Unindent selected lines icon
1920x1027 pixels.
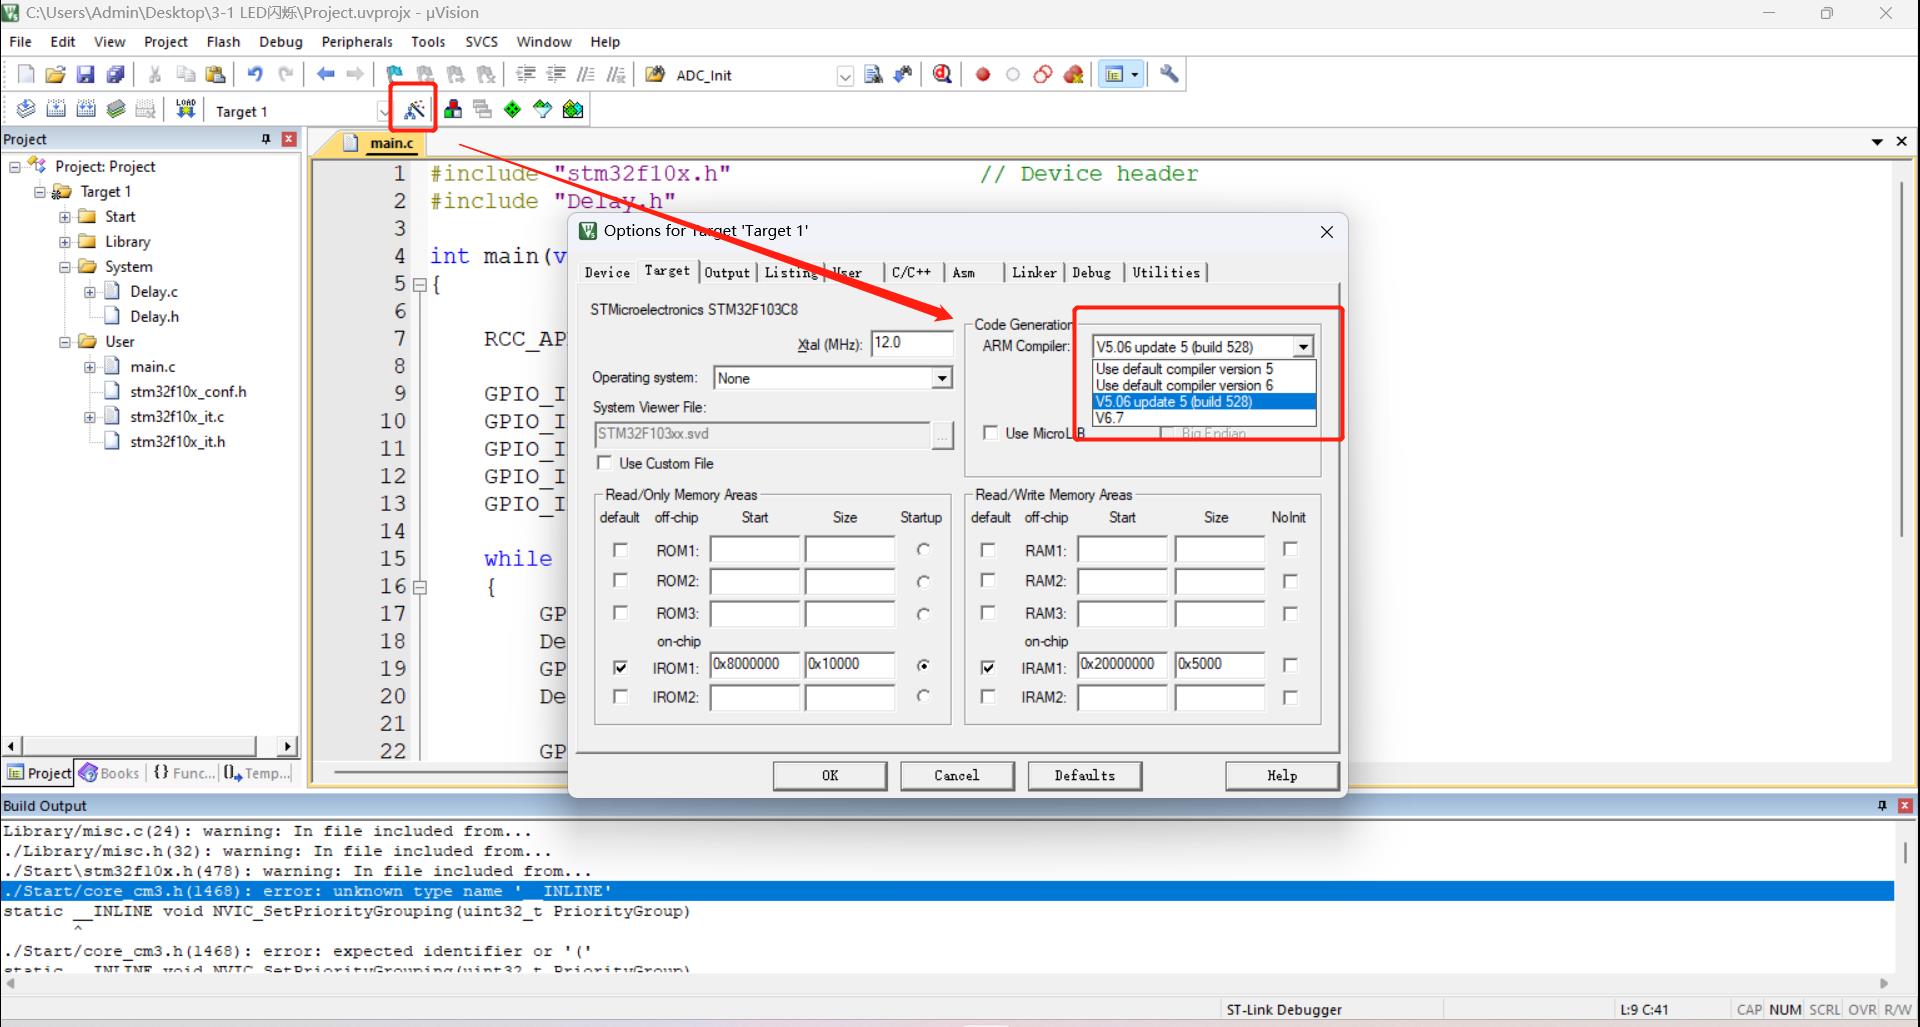(x=556, y=74)
